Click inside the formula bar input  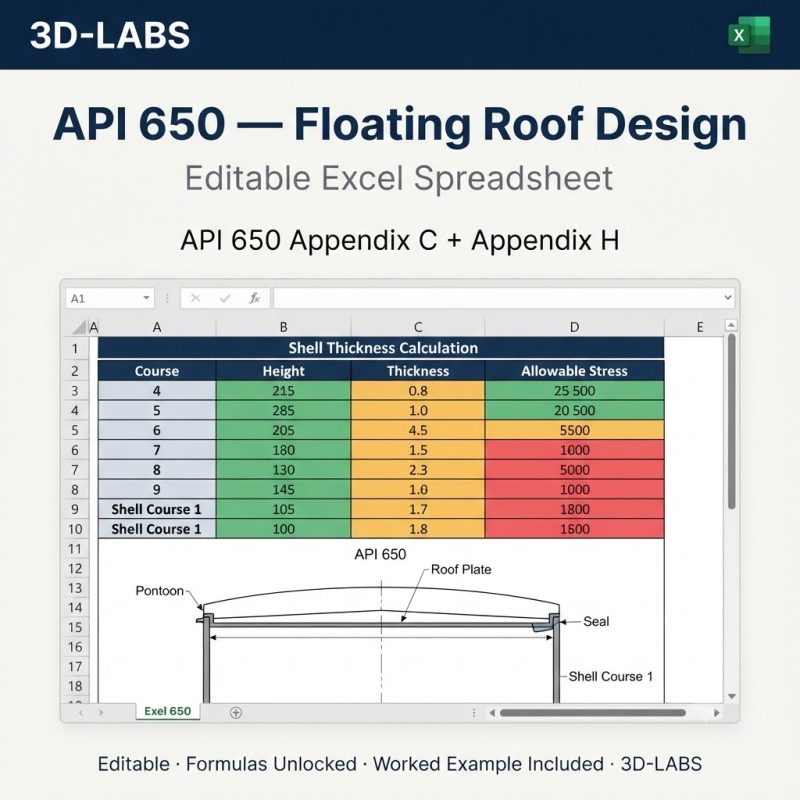497,298
